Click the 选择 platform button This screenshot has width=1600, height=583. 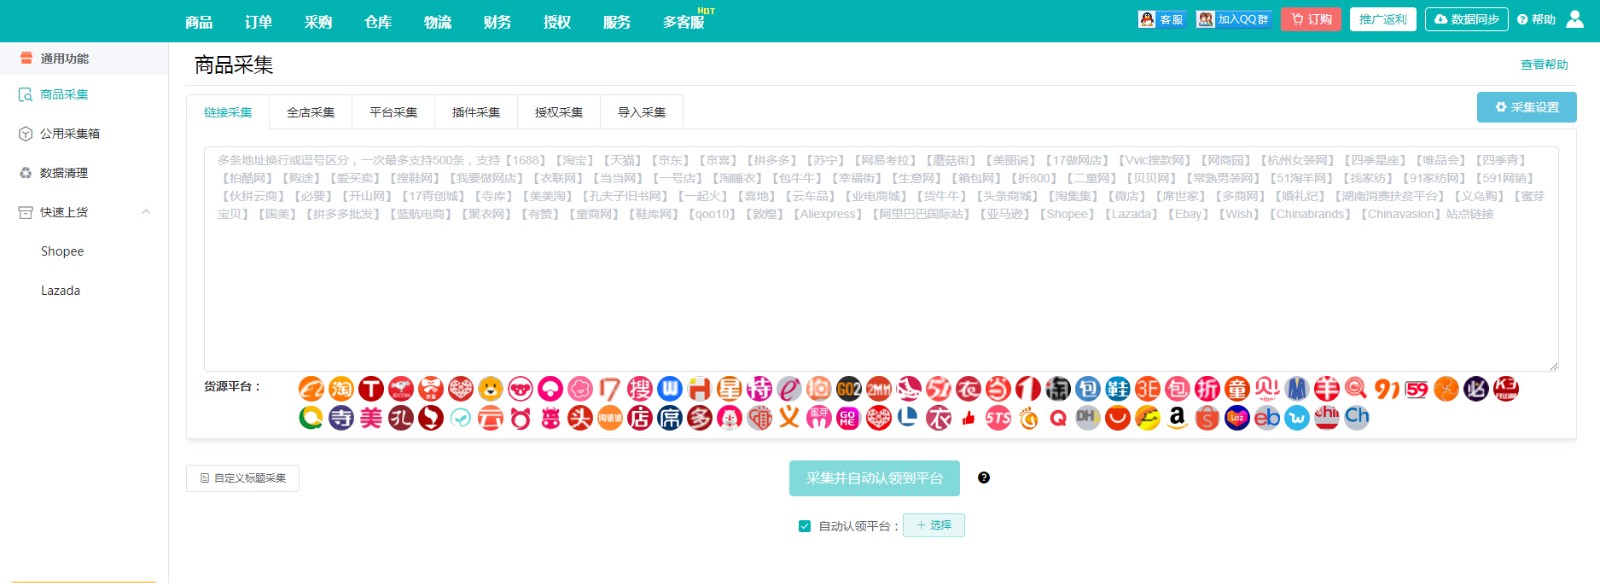click(934, 525)
